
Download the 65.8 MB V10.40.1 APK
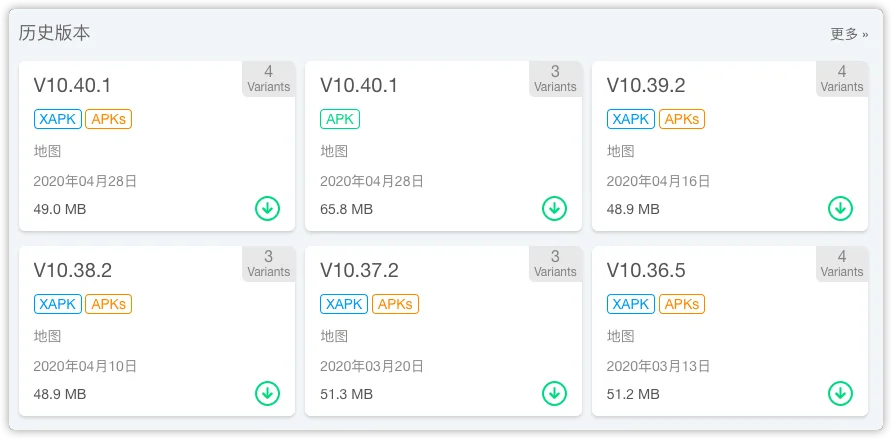[554, 208]
